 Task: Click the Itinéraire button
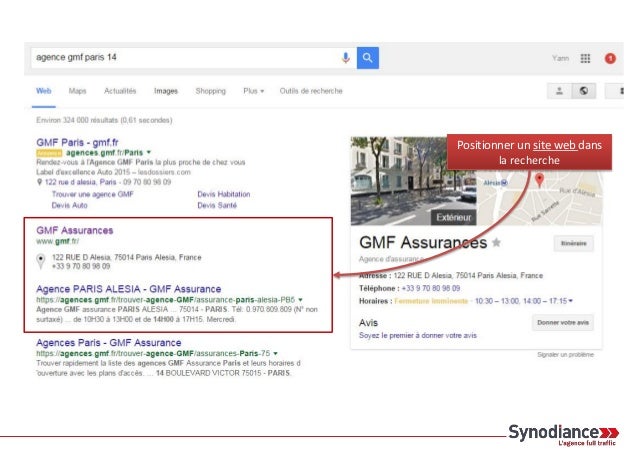click(x=574, y=243)
